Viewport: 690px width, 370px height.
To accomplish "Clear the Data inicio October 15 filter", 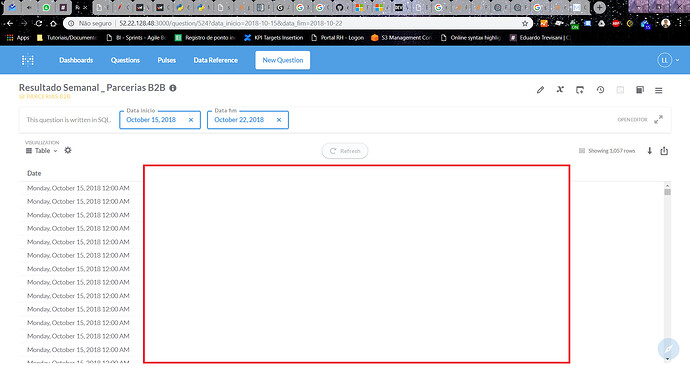I will (191, 120).
